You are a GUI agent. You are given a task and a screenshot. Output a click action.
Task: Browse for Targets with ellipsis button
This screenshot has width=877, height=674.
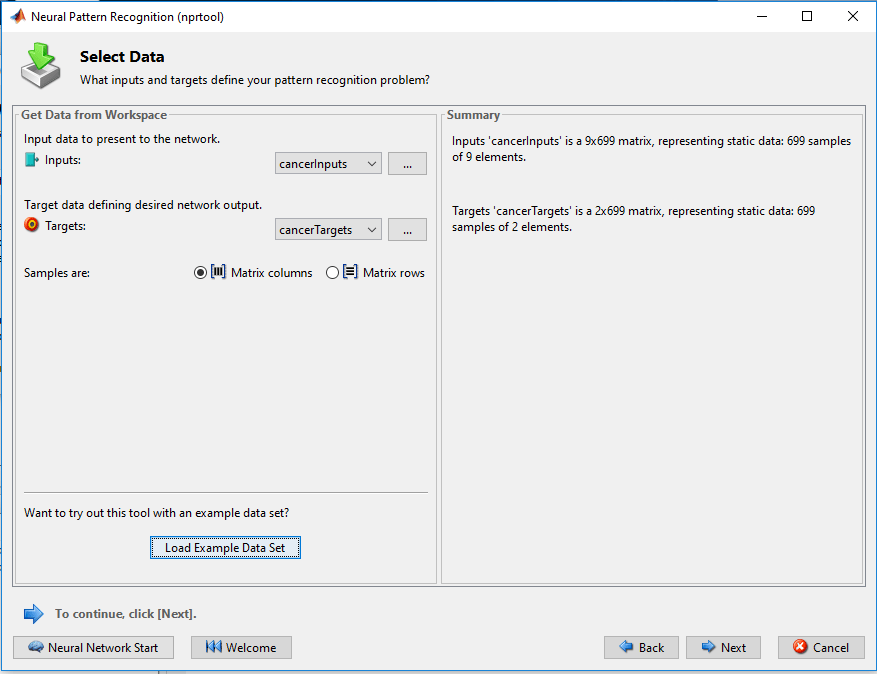407,229
